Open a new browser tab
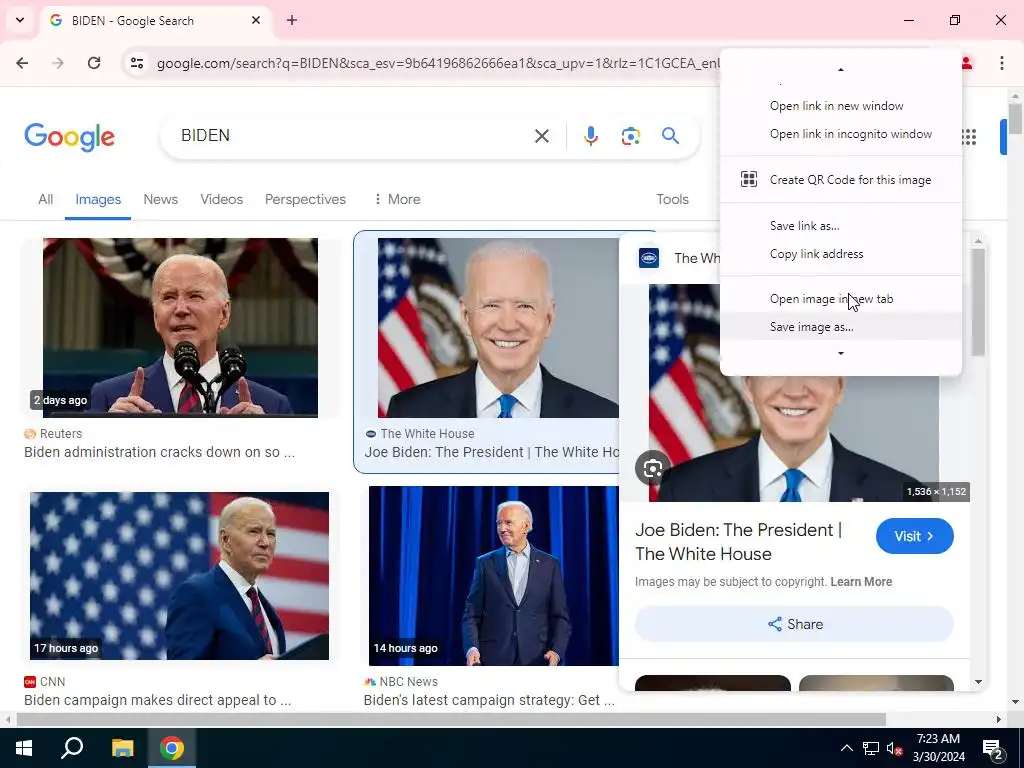This screenshot has height=768, width=1024. pyautogui.click(x=292, y=20)
